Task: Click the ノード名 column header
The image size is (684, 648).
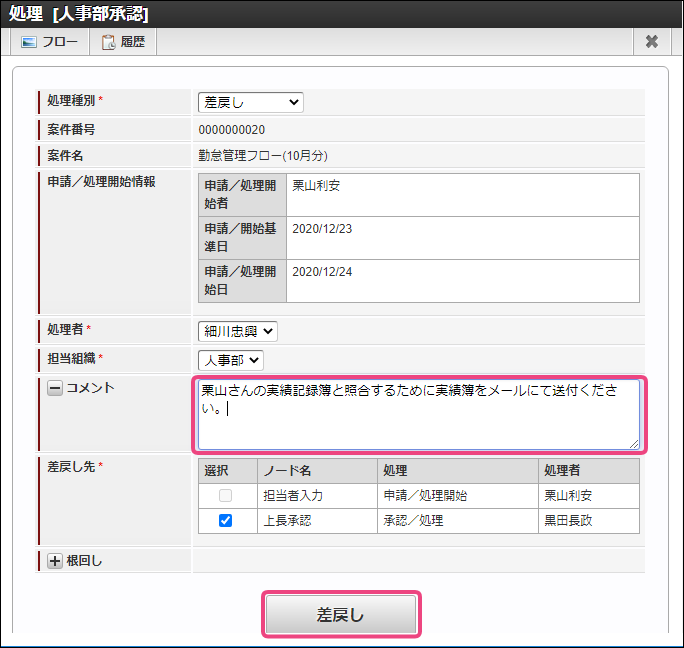Action: 317,470
